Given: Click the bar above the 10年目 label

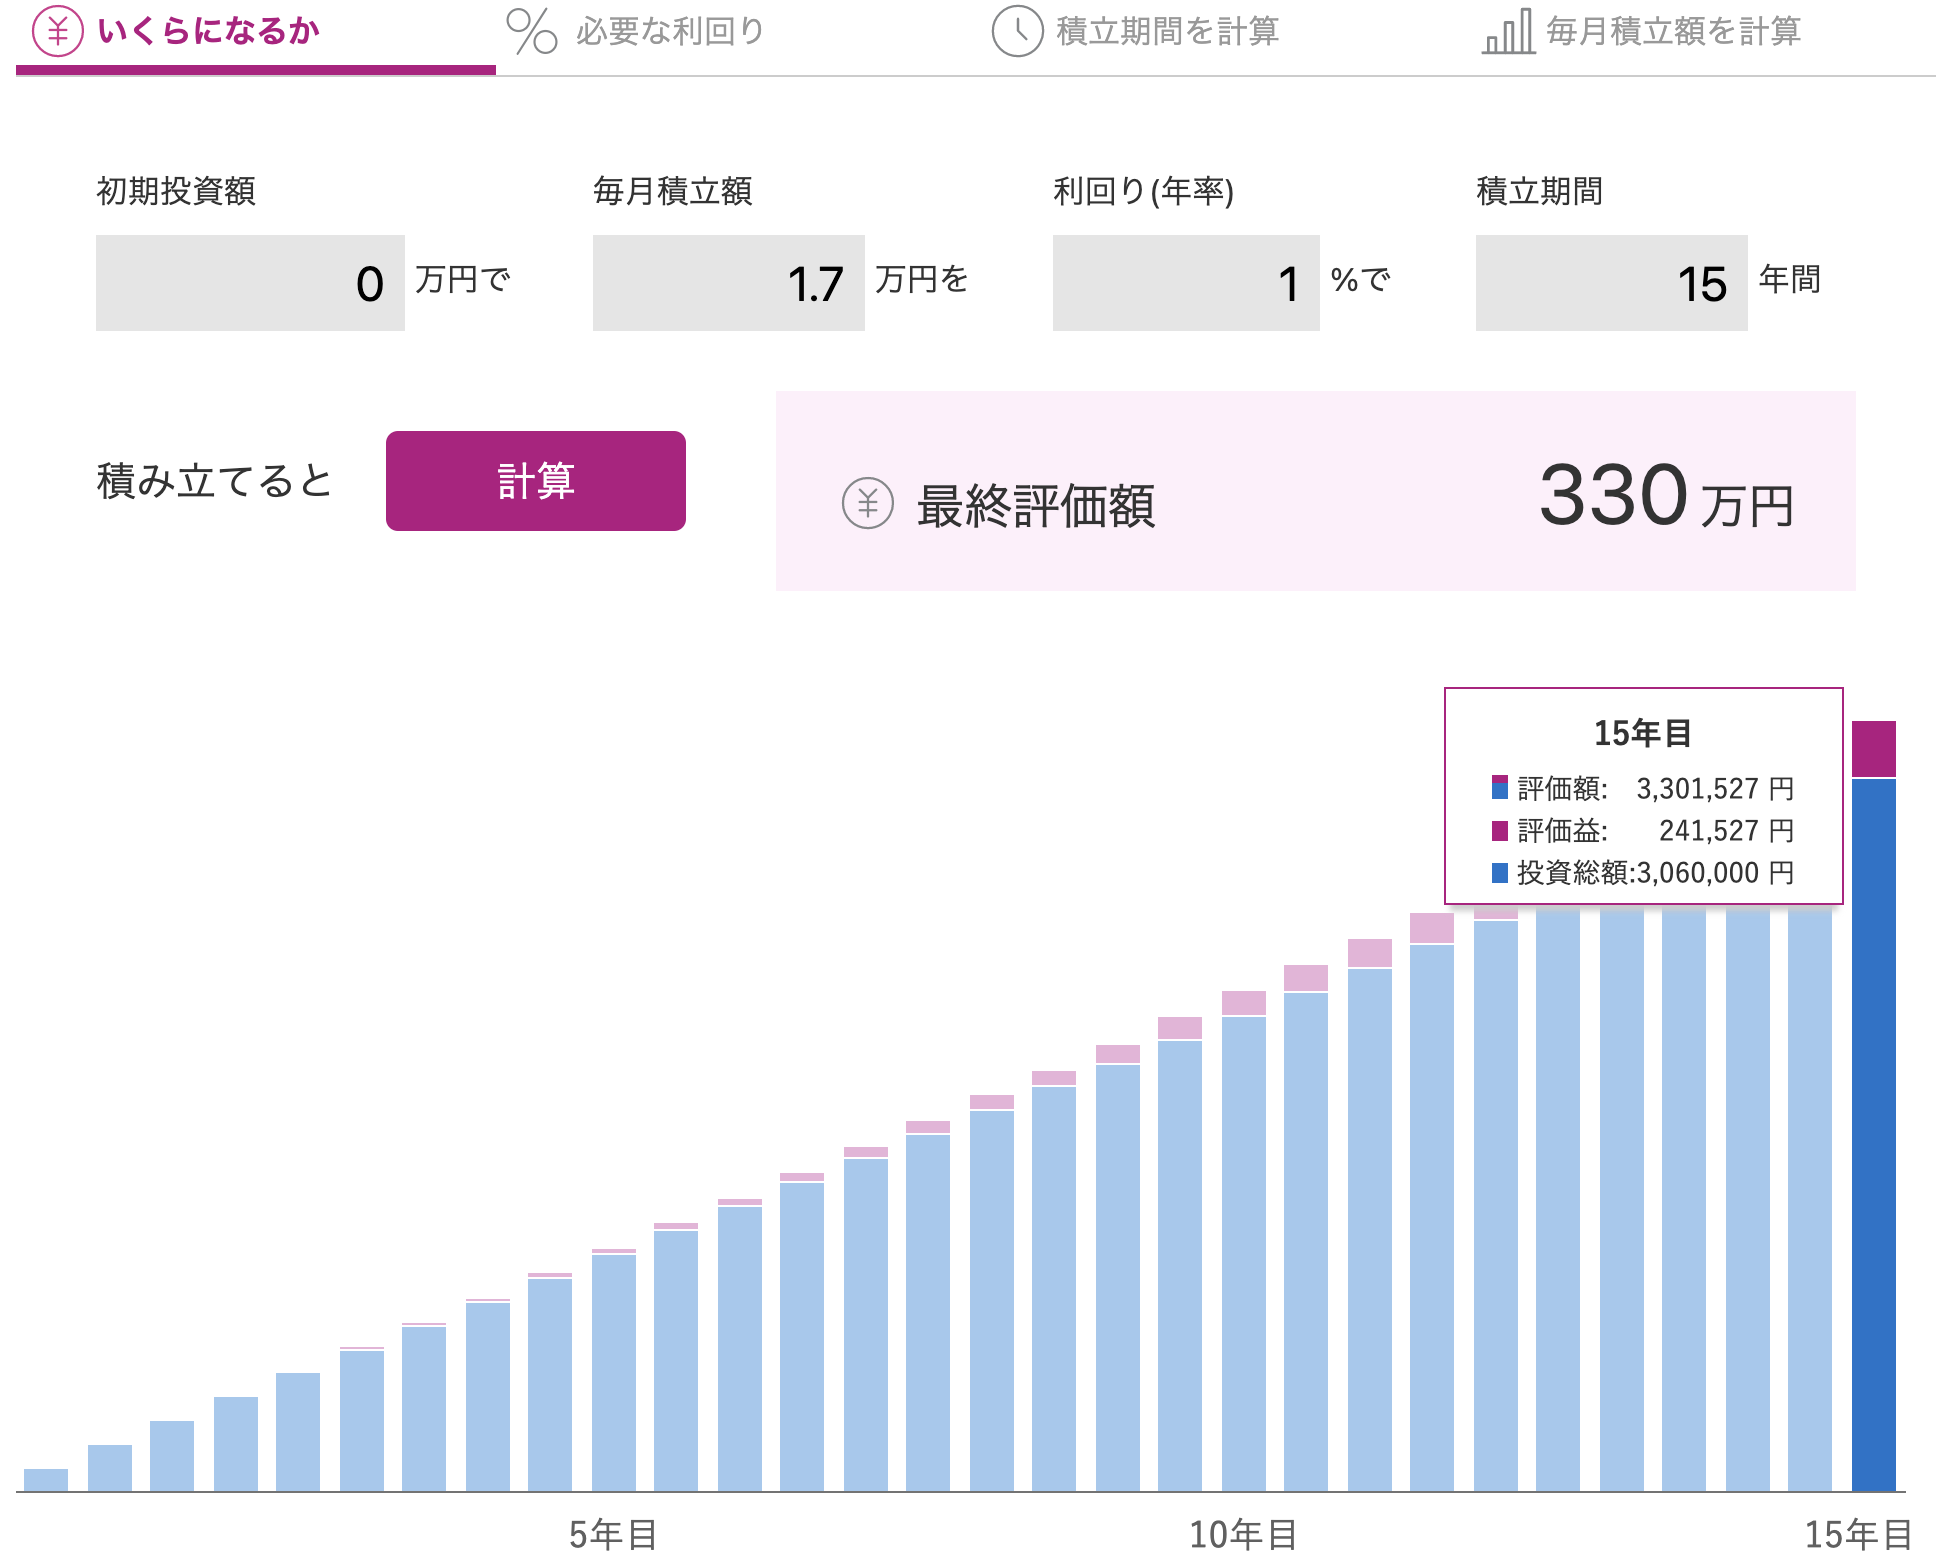Looking at the screenshot, I should pyautogui.click(x=1244, y=1241).
